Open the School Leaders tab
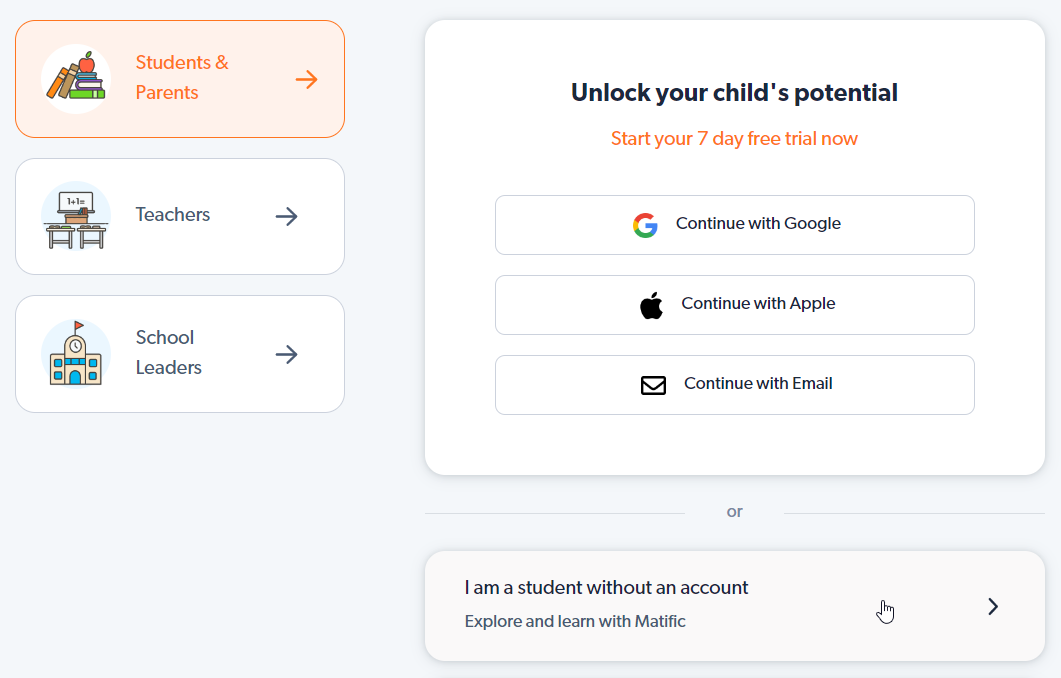 point(180,354)
